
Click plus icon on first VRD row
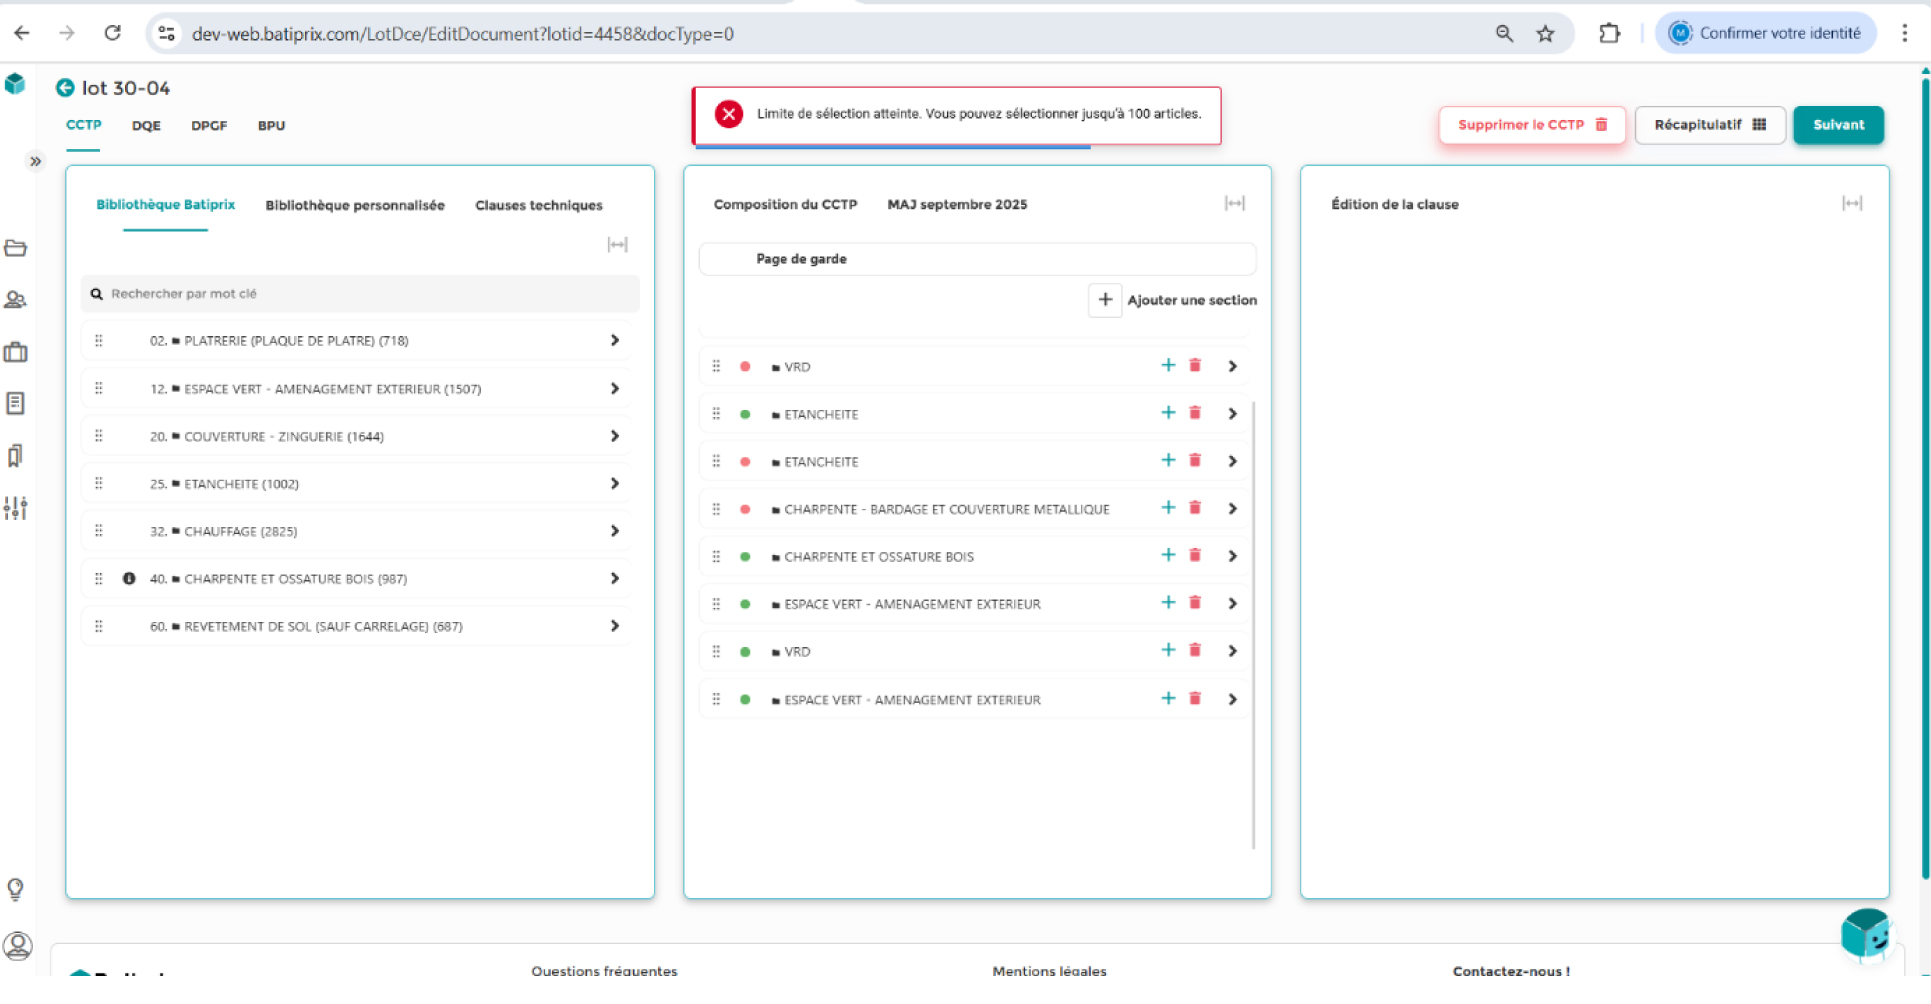point(1167,366)
